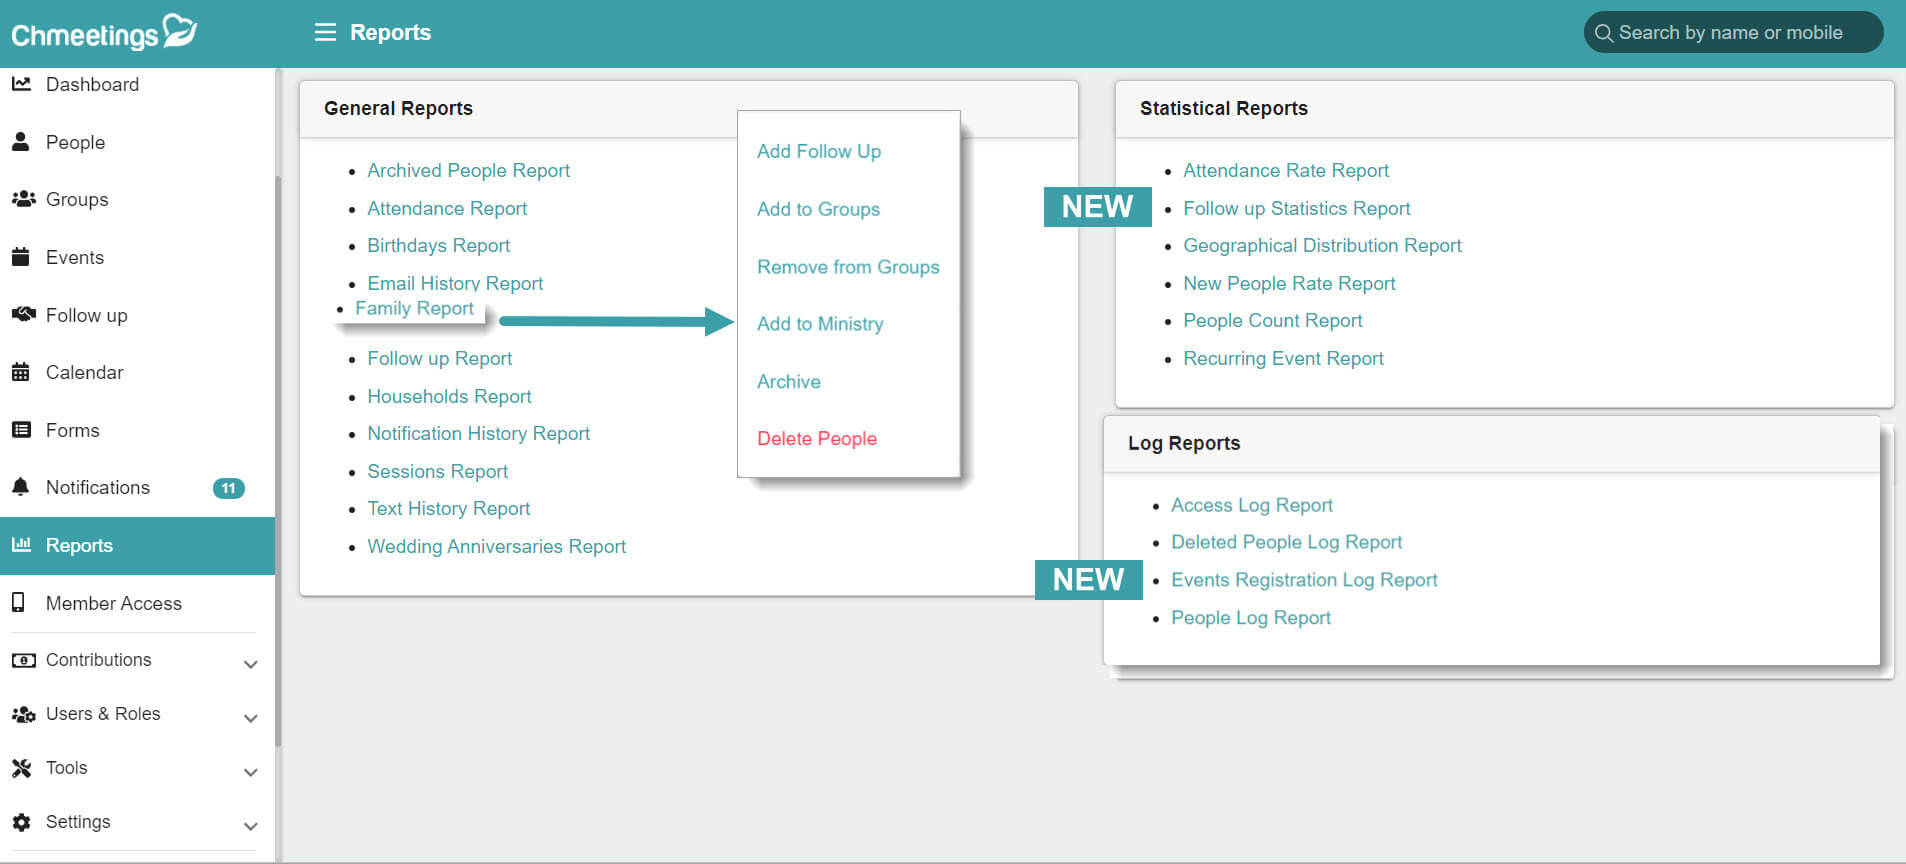Viewport: 1906px width, 864px height.
Task: Click the Chmeetings logo
Action: pos(104,33)
